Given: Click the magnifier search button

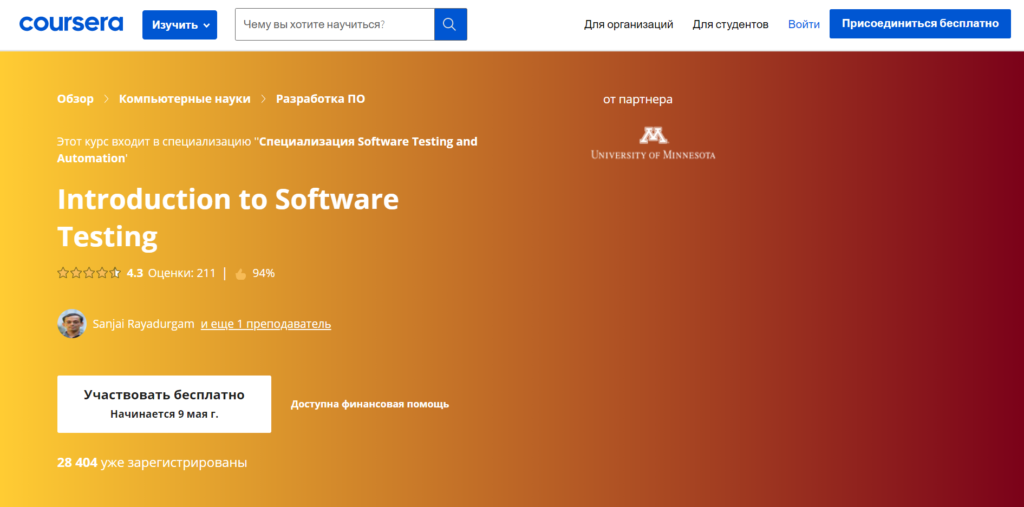Looking at the screenshot, I should [x=450, y=24].
